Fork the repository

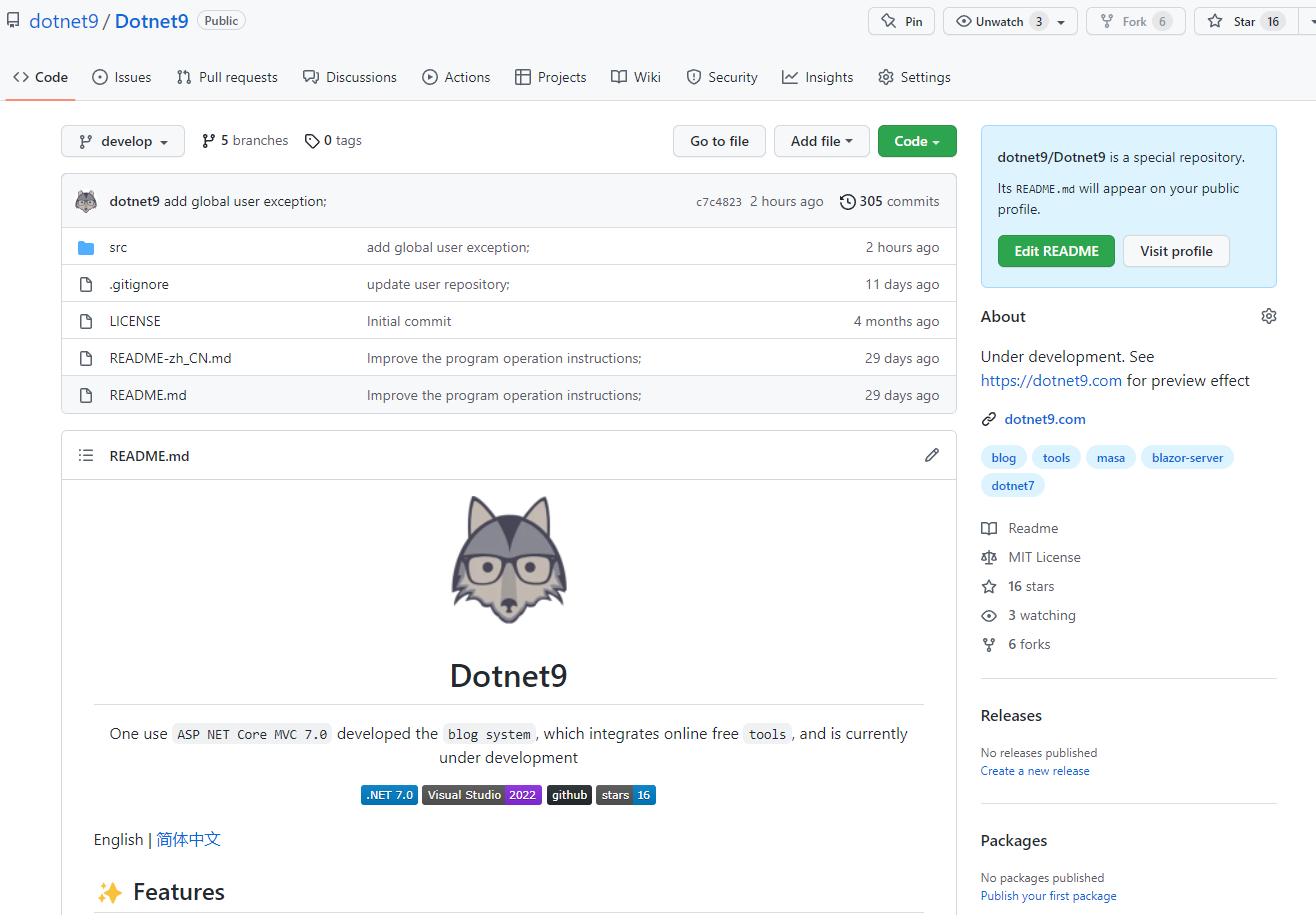click(1135, 21)
